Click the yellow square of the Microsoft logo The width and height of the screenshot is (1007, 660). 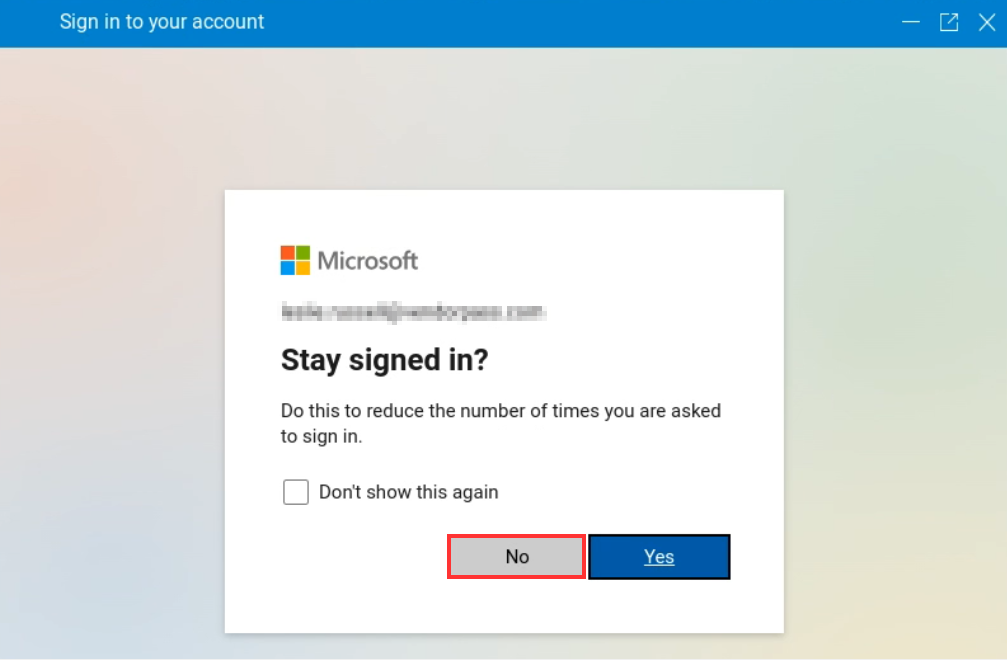click(302, 268)
